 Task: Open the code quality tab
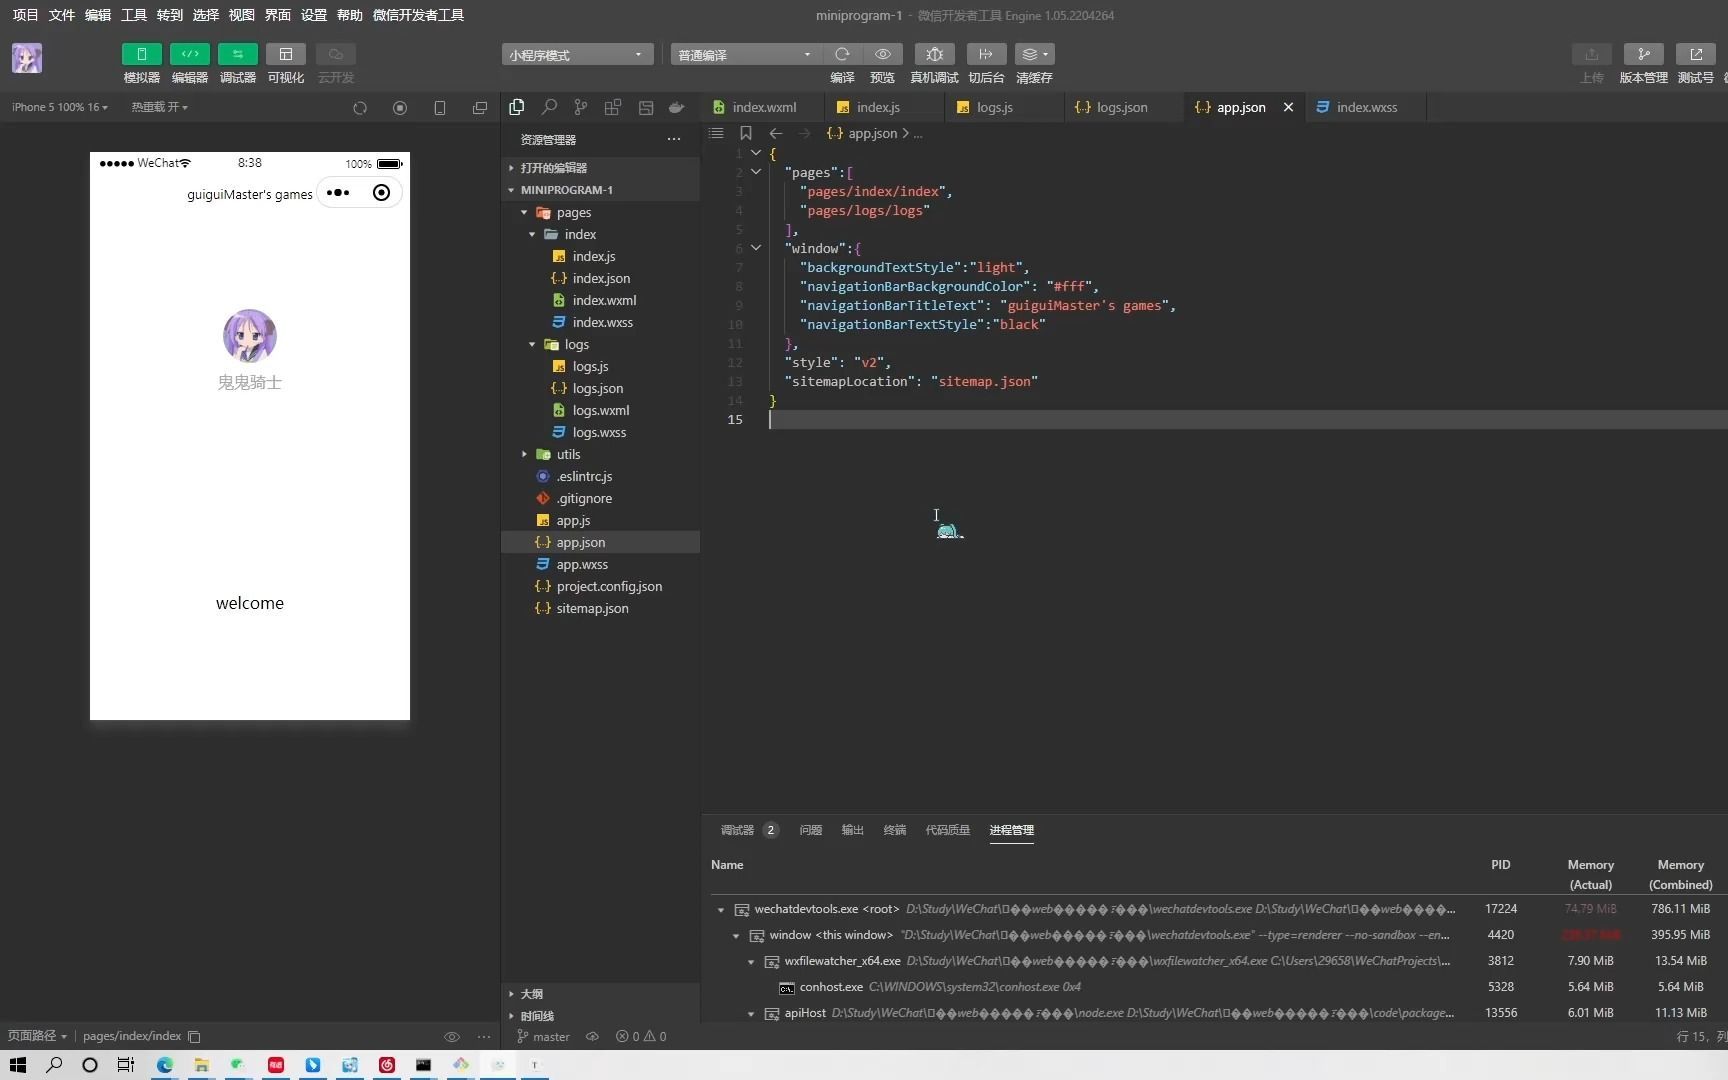pyautogui.click(x=948, y=830)
